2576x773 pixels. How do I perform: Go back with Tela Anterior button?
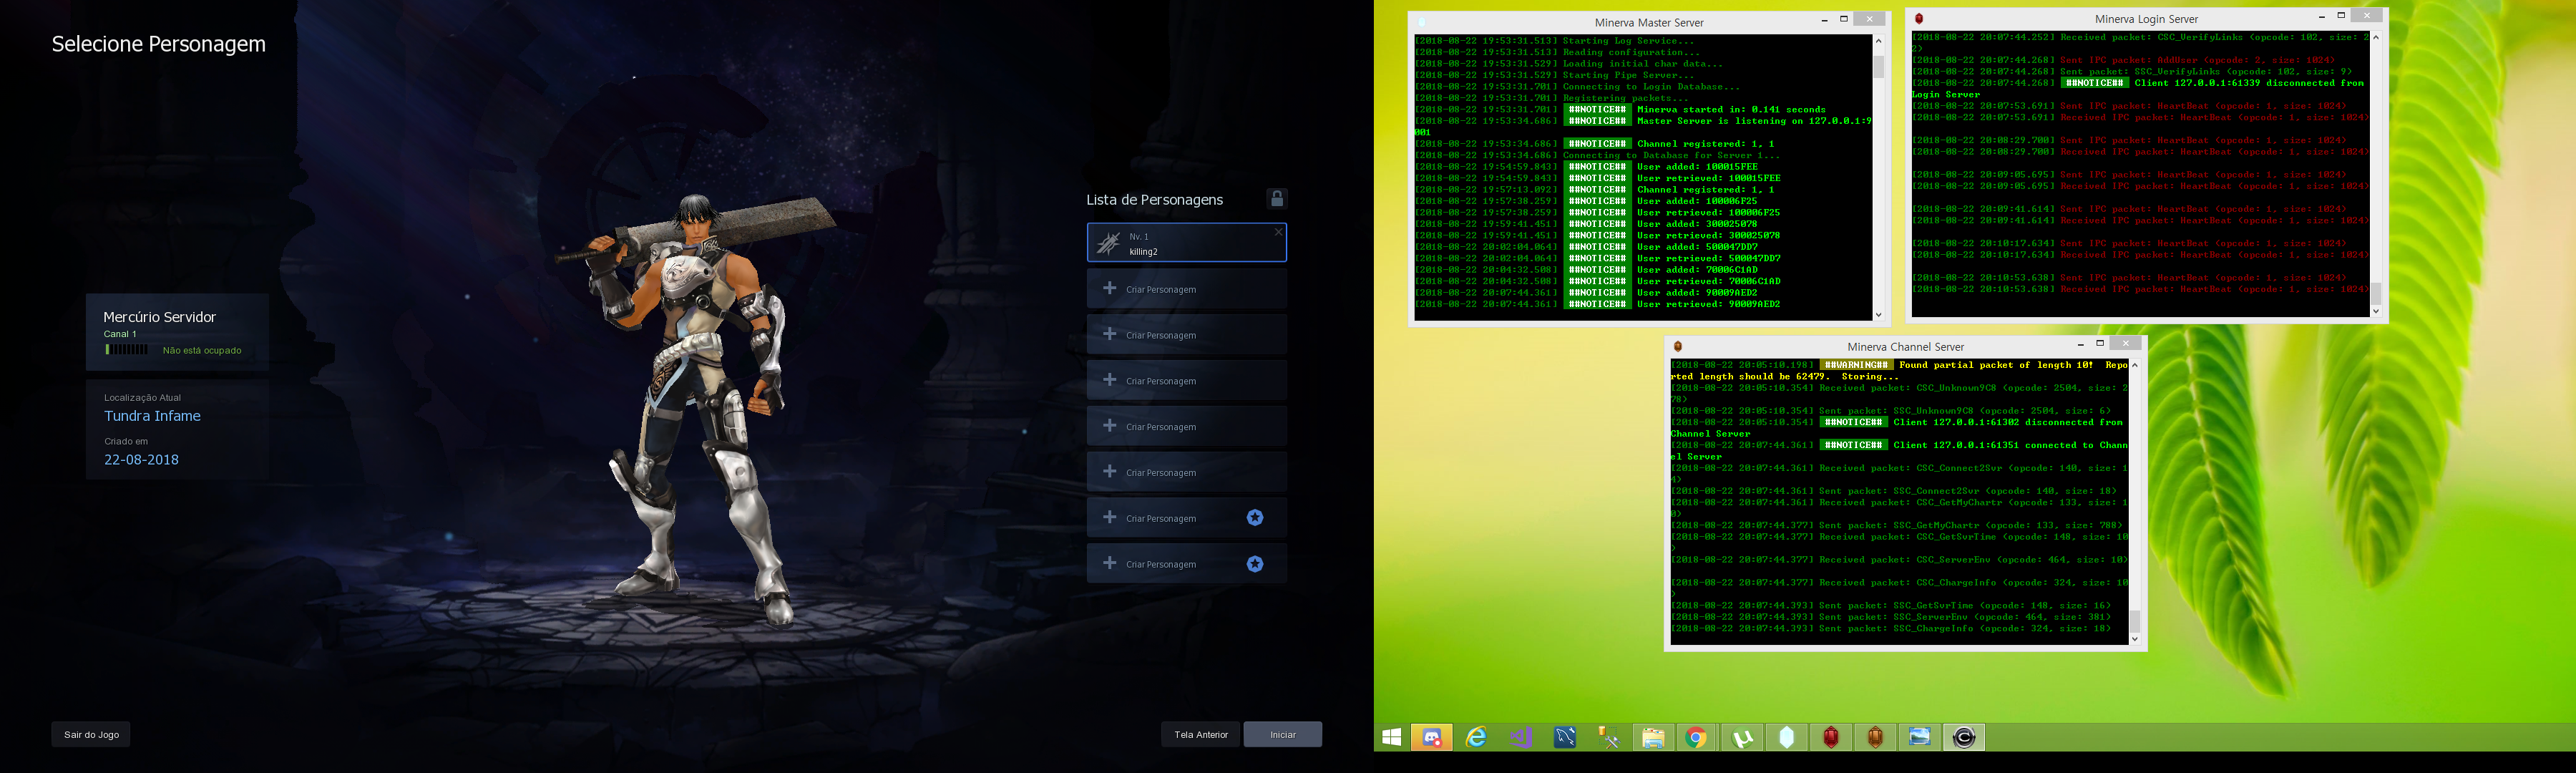click(x=1200, y=734)
